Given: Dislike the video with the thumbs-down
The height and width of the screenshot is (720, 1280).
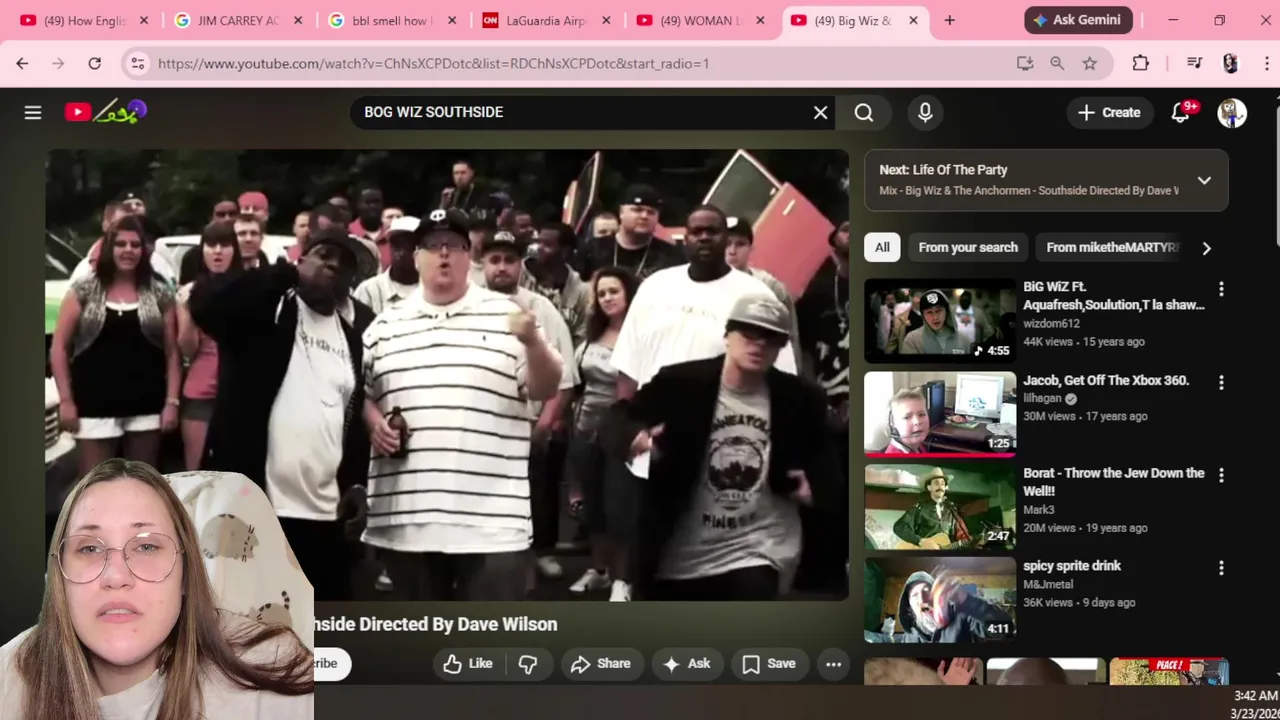Looking at the screenshot, I should coord(528,664).
